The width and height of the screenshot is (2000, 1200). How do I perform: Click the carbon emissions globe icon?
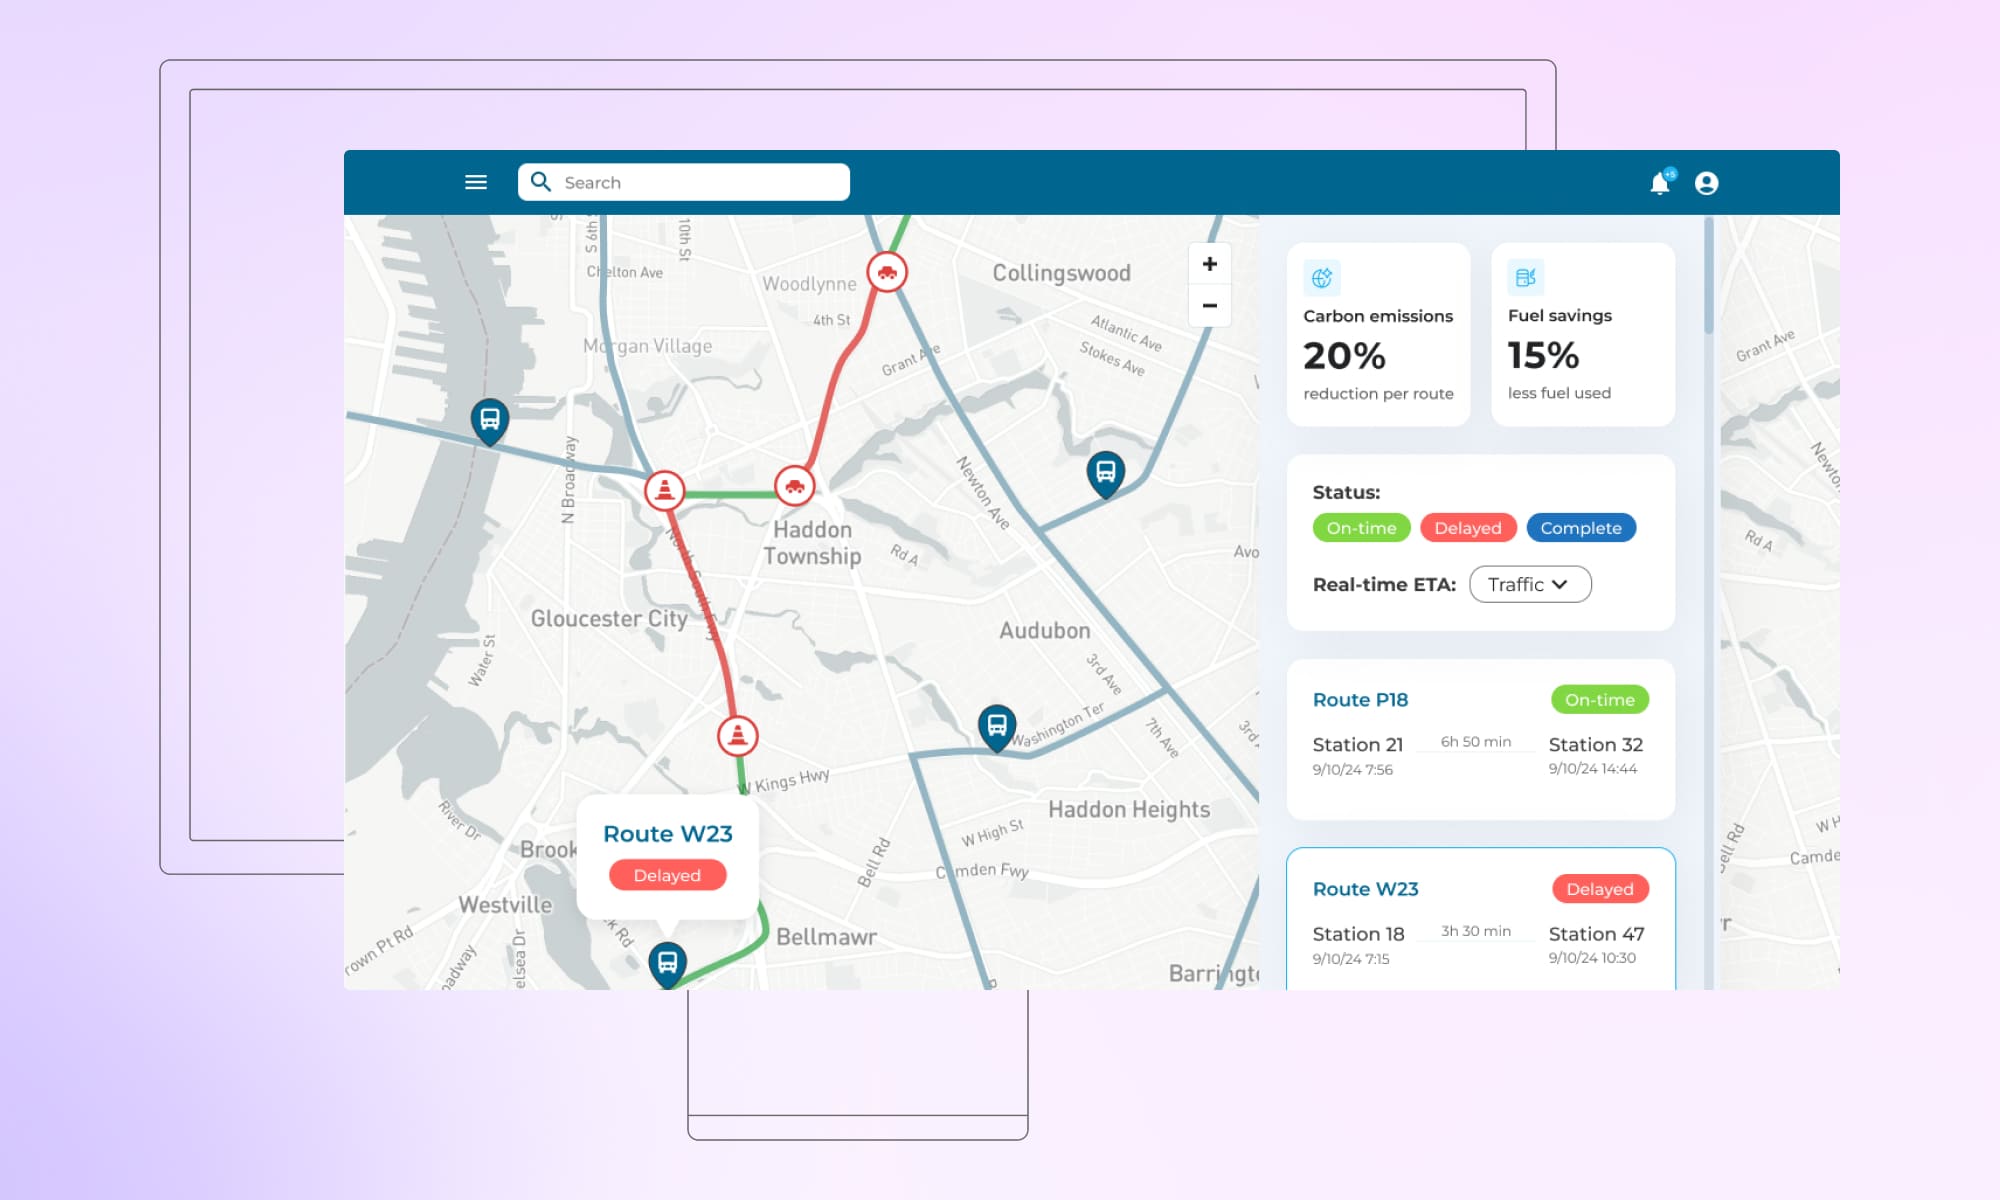[x=1322, y=278]
